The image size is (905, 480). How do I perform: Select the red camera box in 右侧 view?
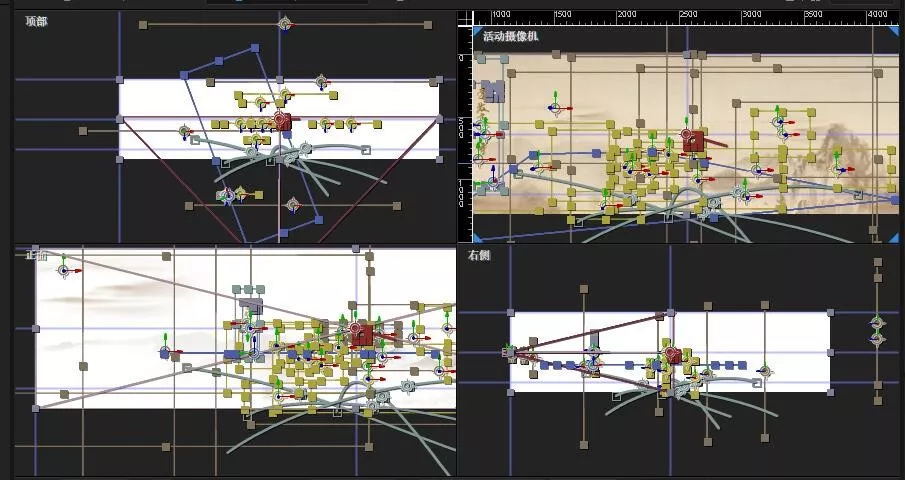click(x=672, y=355)
